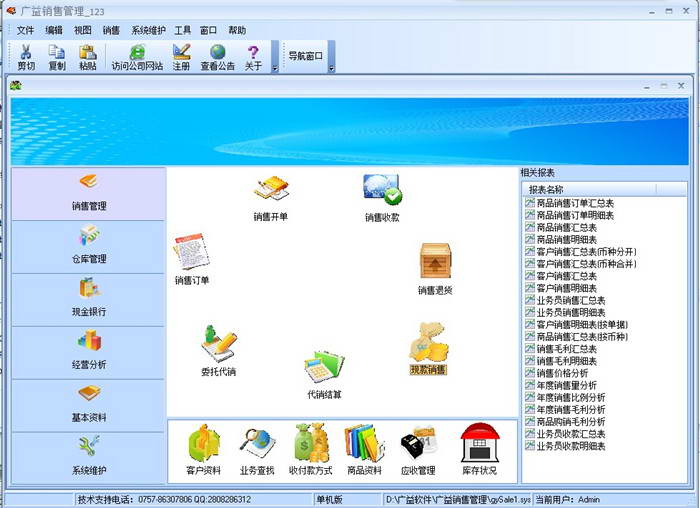Open 访问公司网站 toolbar button
This screenshot has height=508, width=700.
coord(137,57)
